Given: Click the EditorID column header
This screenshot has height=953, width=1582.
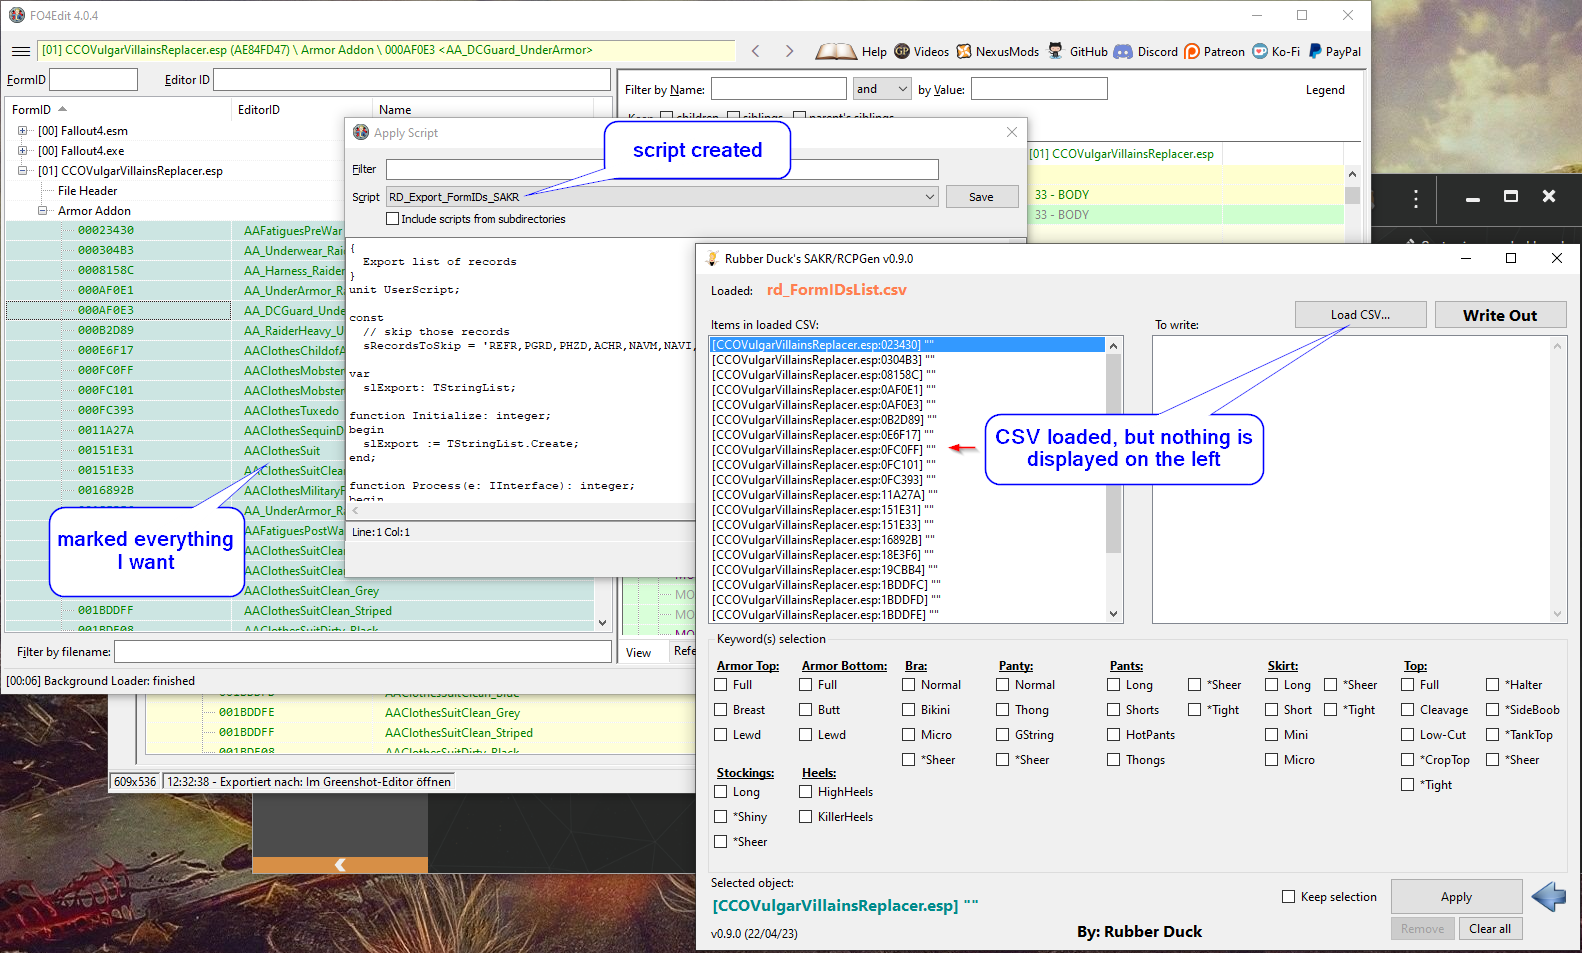Looking at the screenshot, I should coord(301,109).
